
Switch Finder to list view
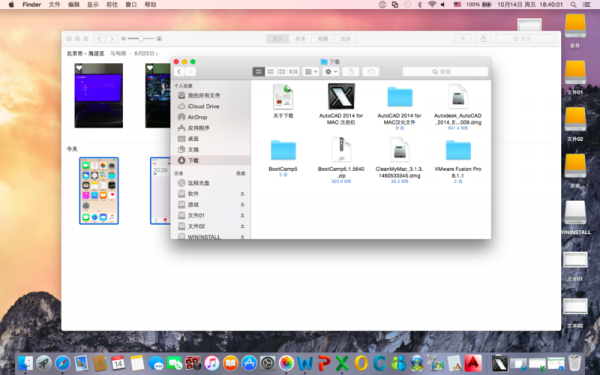coord(270,72)
